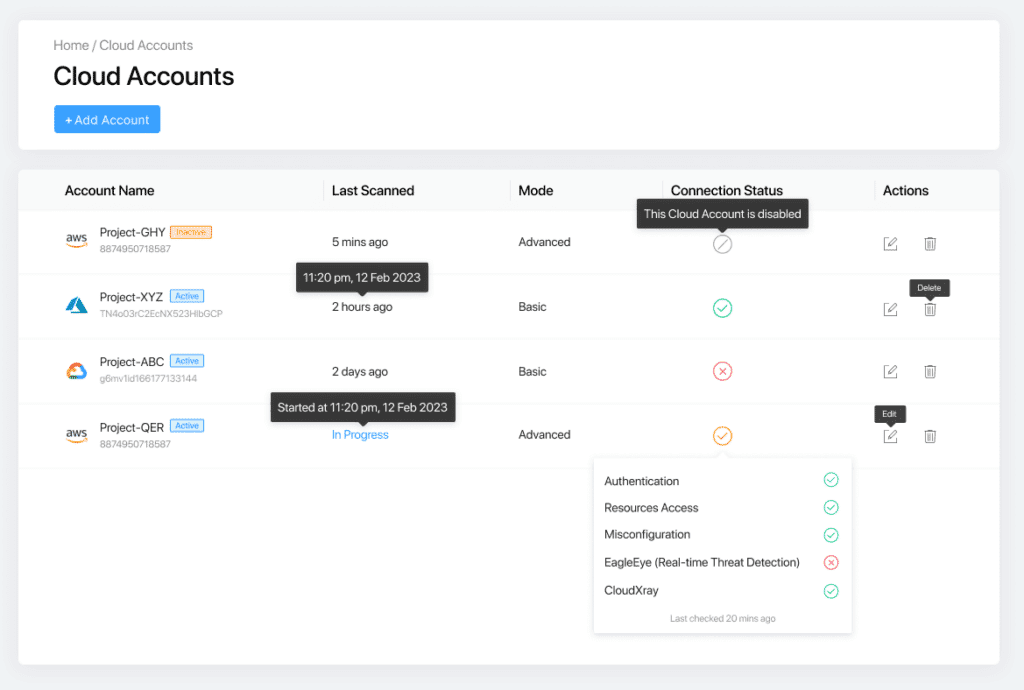Click disabled connection status icon for Project-GHY
The image size is (1024, 690).
(722, 244)
